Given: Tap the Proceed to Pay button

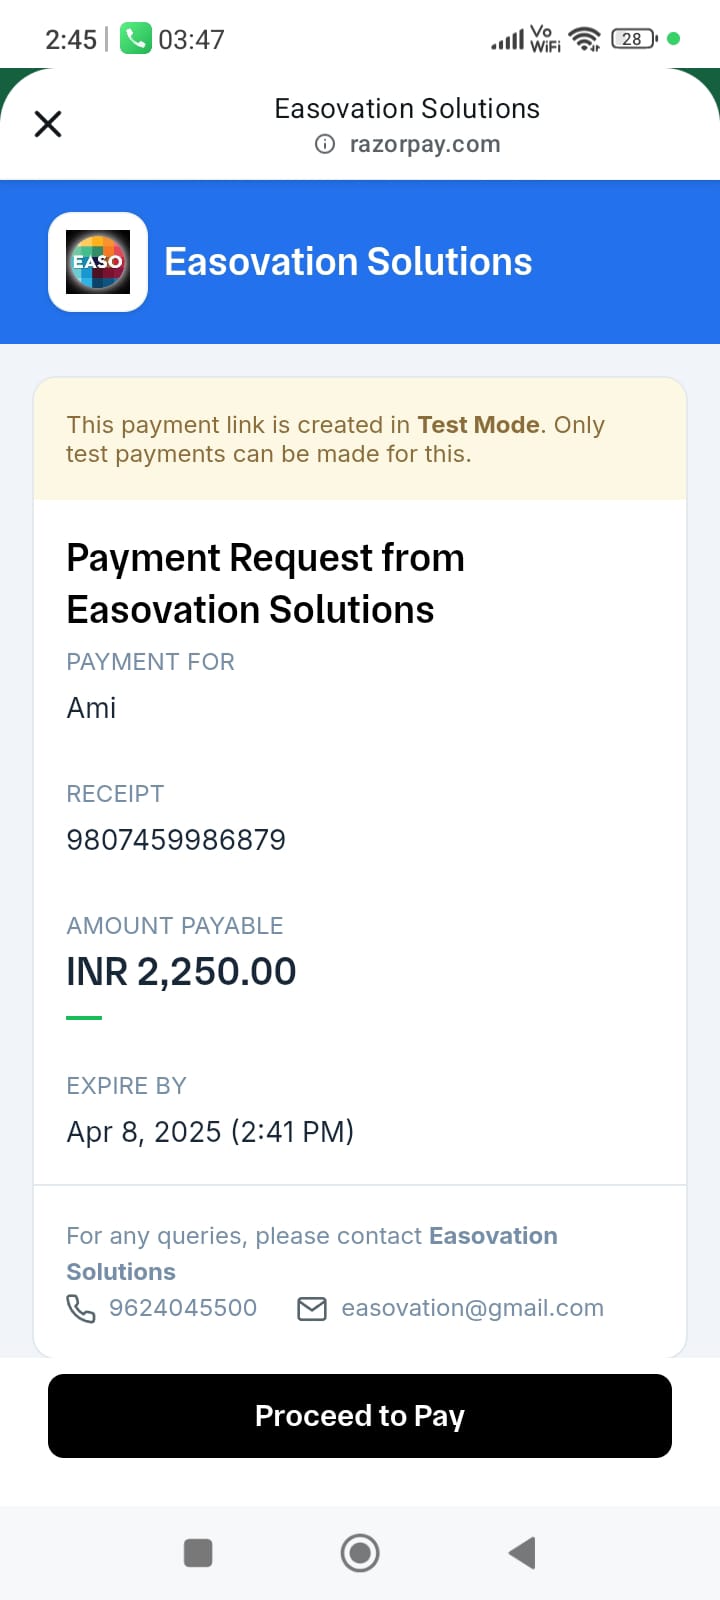Looking at the screenshot, I should [360, 1416].
